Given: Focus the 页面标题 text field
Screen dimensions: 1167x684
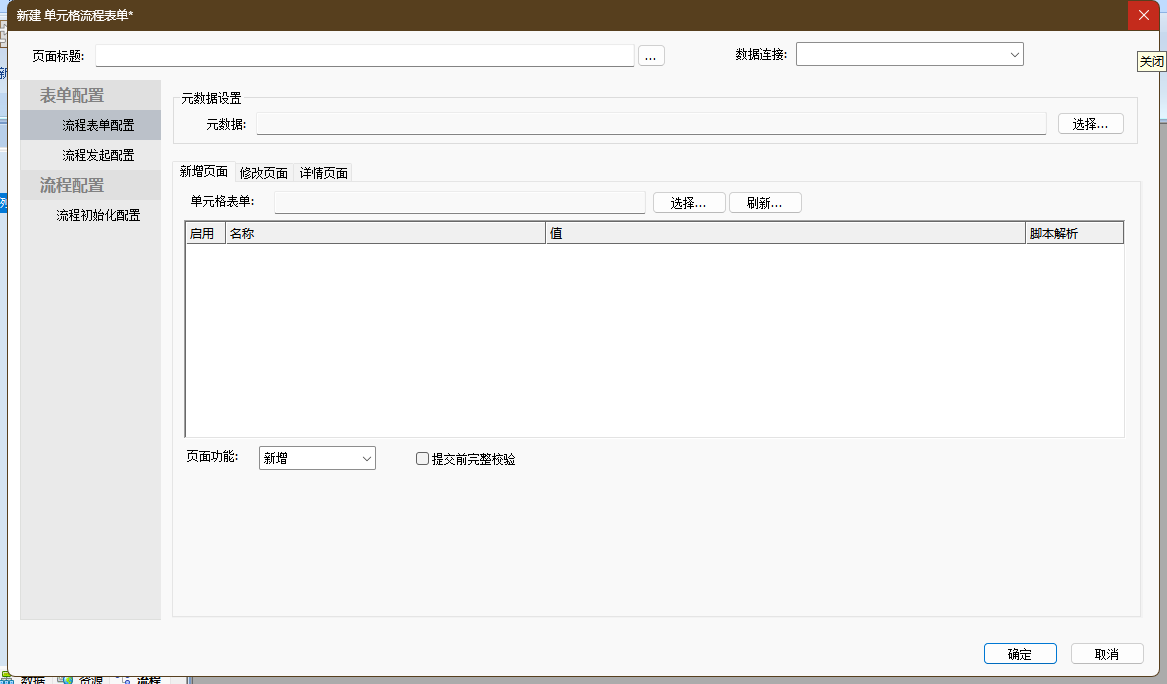Looking at the screenshot, I should 365,55.
